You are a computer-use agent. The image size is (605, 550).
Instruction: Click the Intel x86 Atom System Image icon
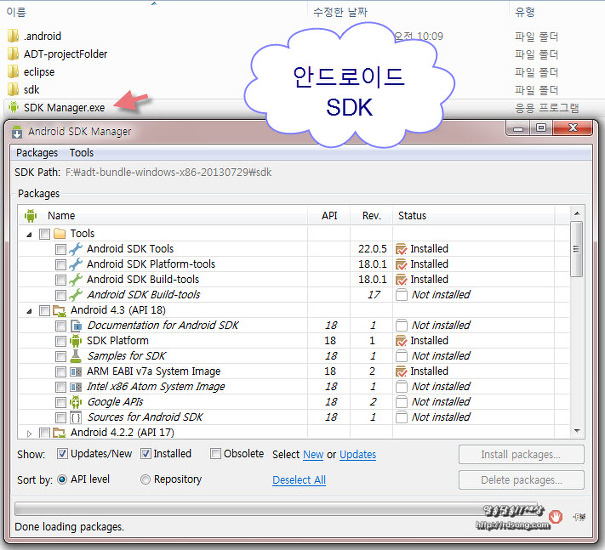76,387
